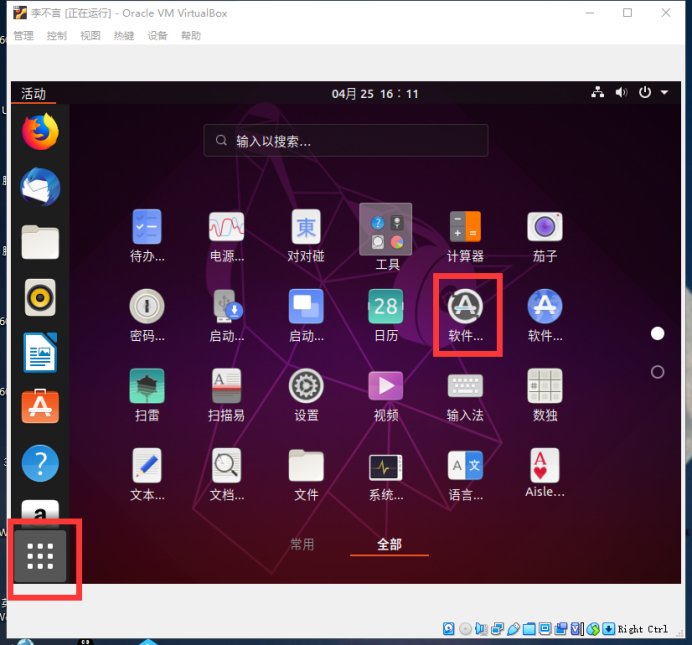This screenshot has height=645, width=692.
Task: Launch the 对对碰 Mahjongg game
Action: (306, 236)
